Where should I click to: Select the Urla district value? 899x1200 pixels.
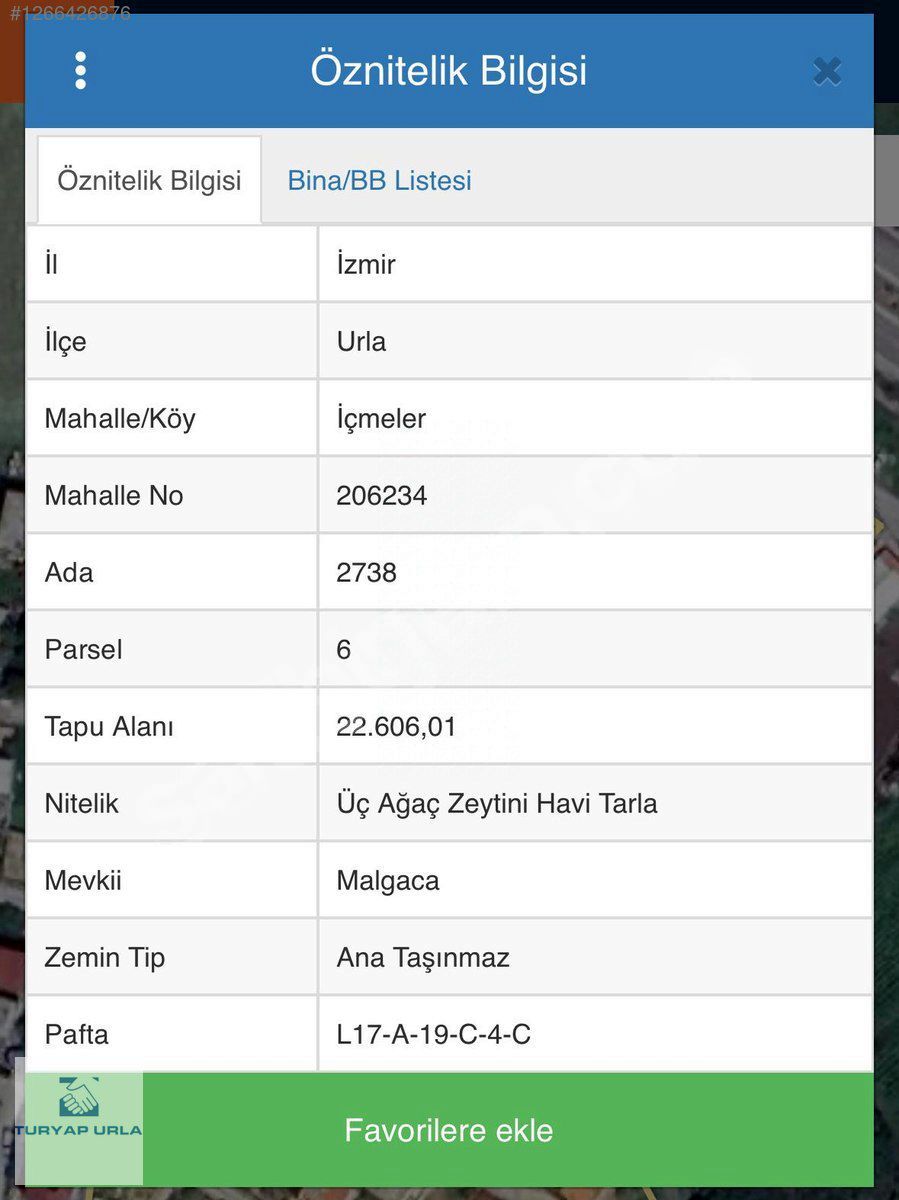[x=361, y=342]
